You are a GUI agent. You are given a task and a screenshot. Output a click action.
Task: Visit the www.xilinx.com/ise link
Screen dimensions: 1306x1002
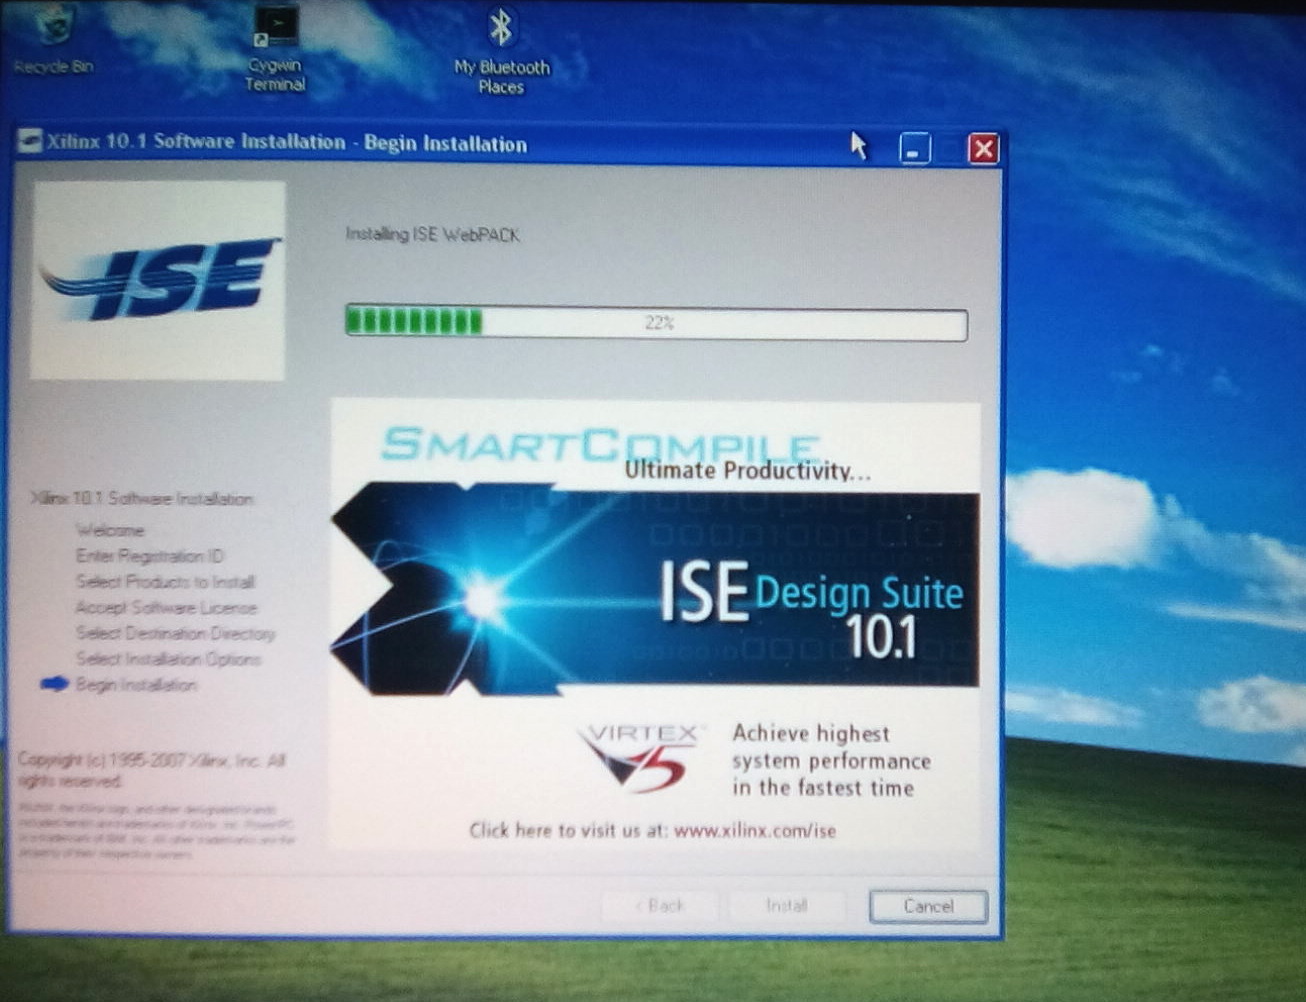755,830
